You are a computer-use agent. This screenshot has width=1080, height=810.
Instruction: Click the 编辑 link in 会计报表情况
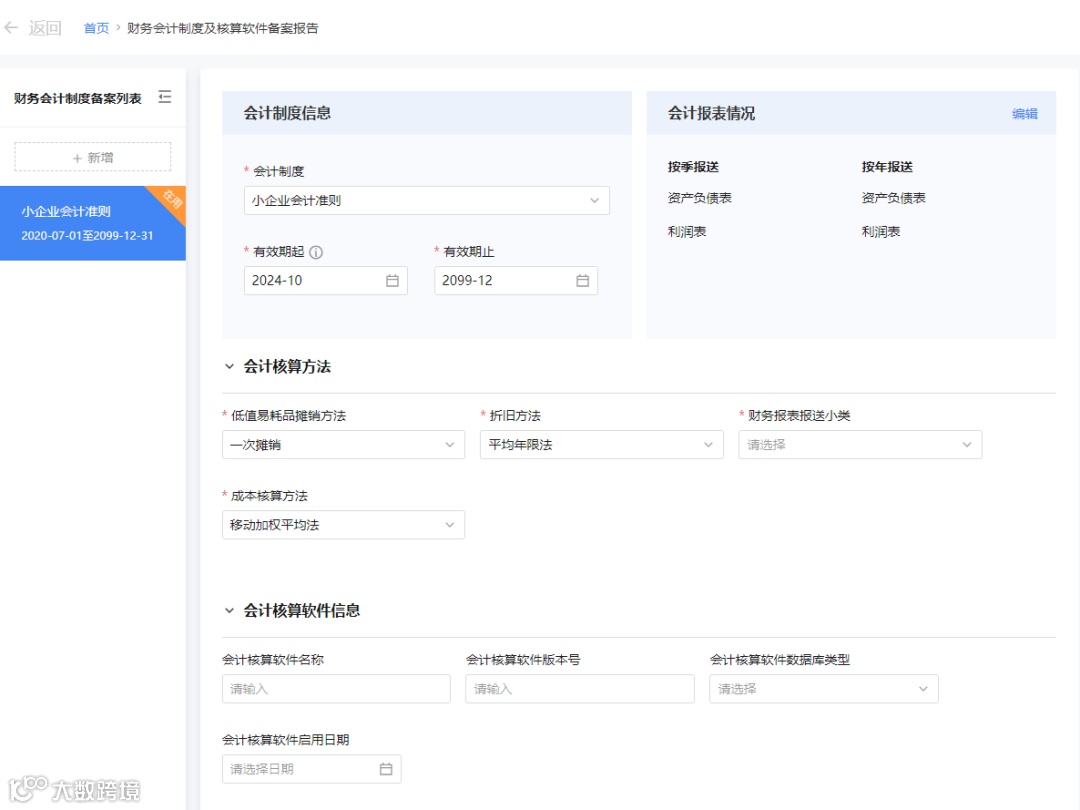[x=1024, y=114]
